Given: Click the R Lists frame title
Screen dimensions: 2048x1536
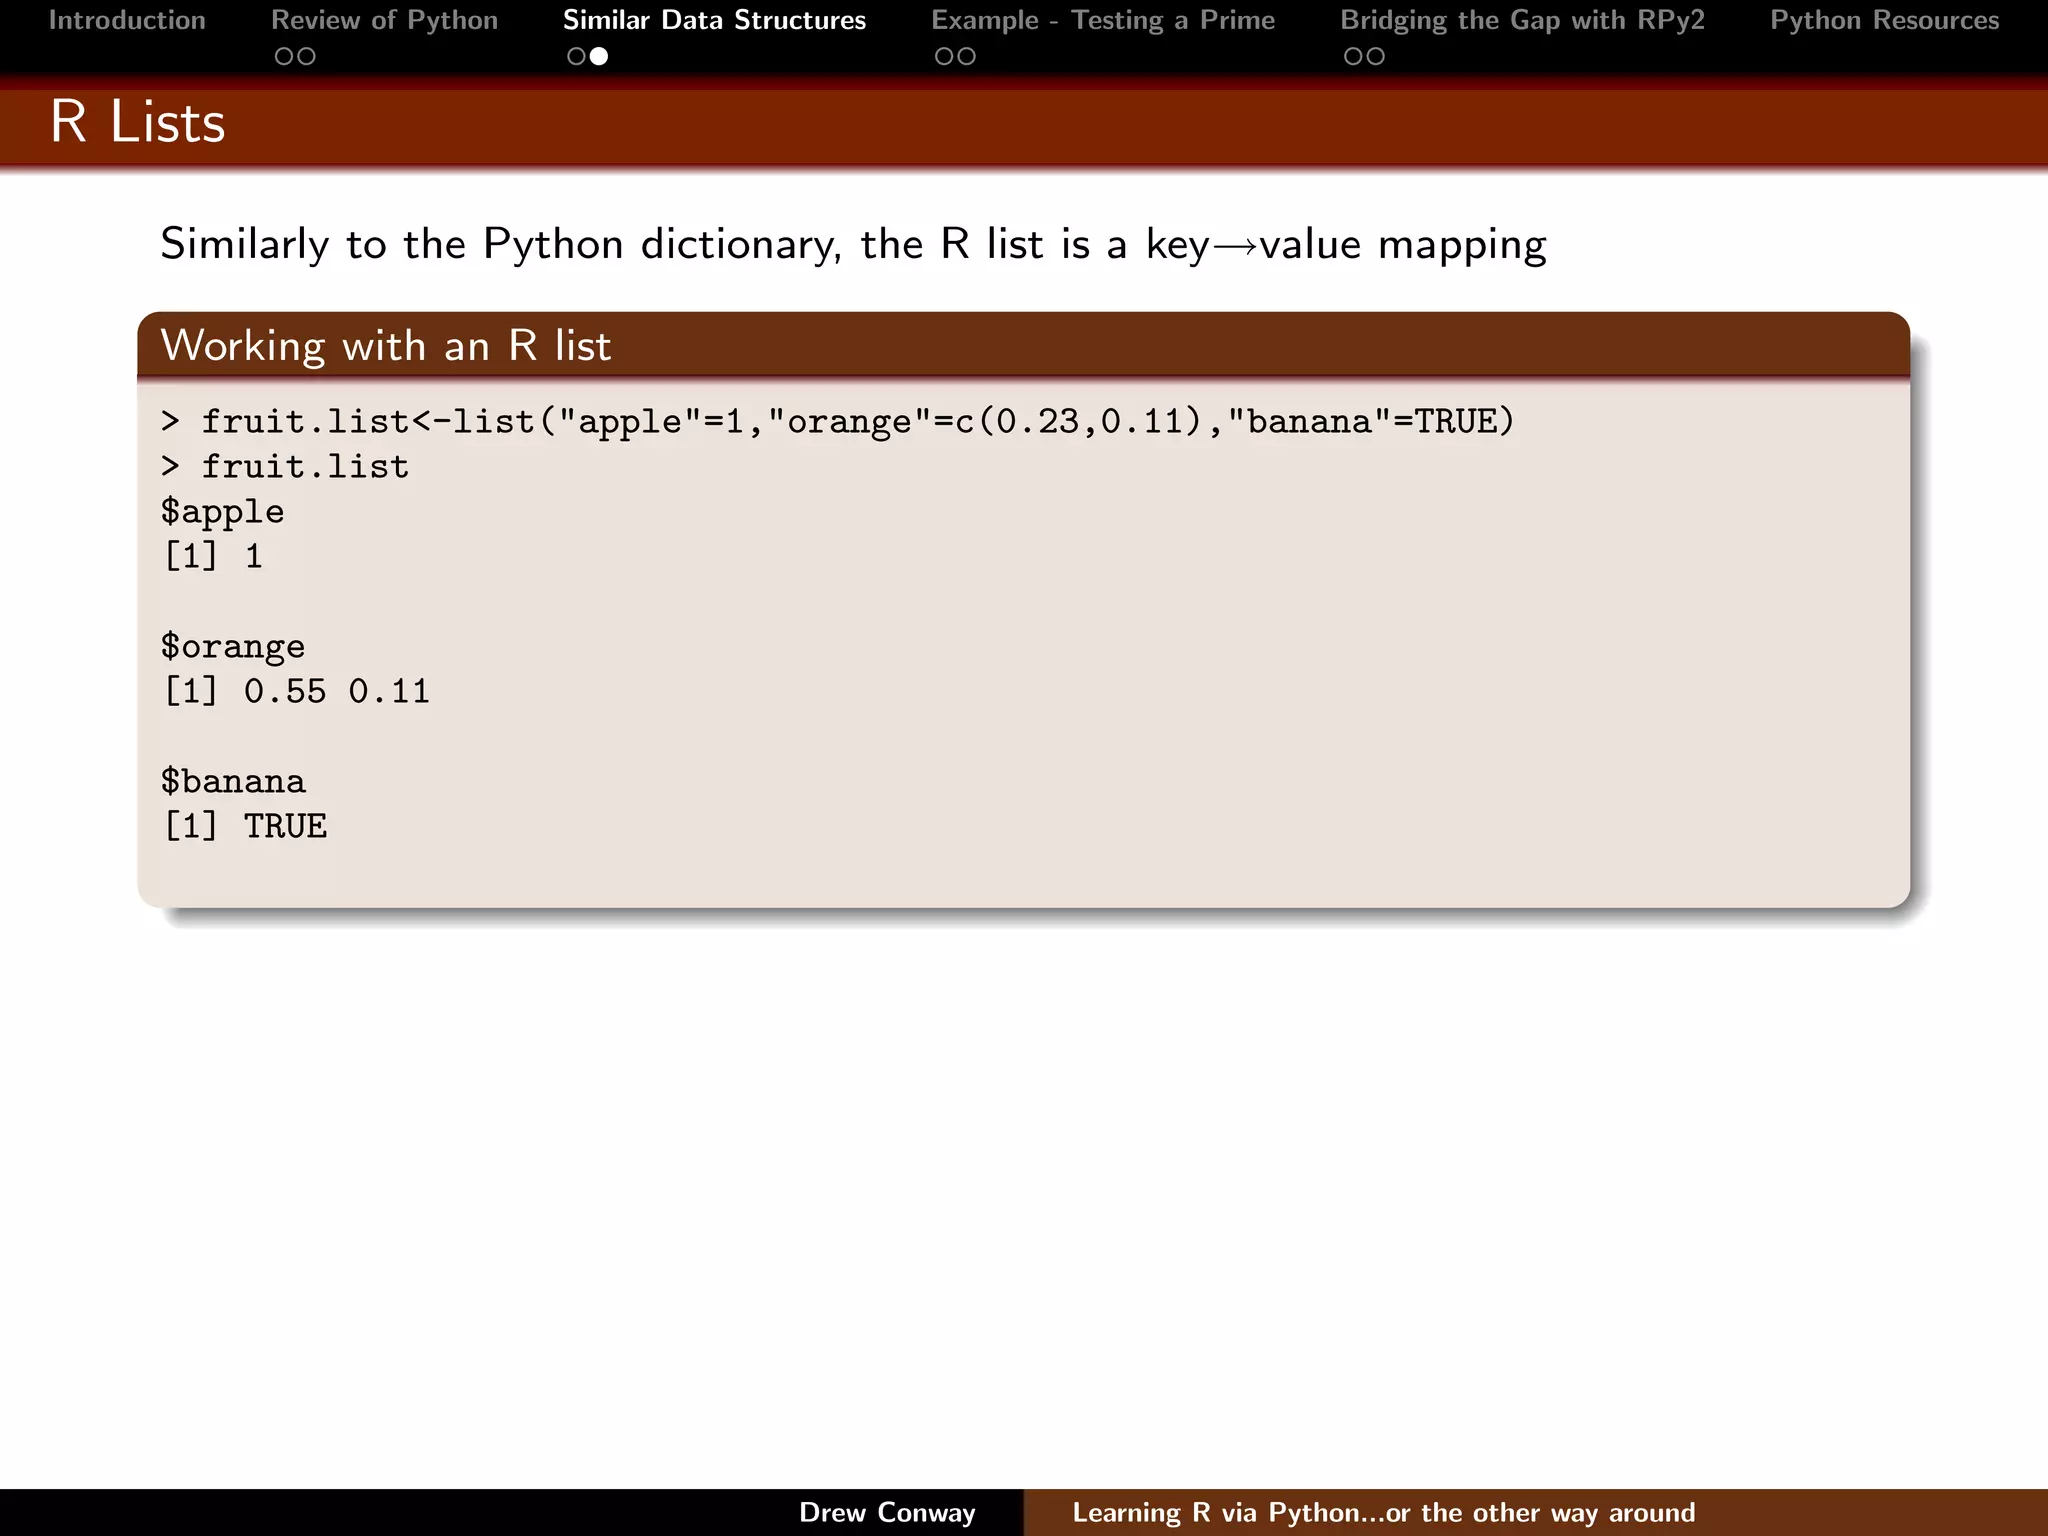Looking at the screenshot, I should (x=138, y=122).
